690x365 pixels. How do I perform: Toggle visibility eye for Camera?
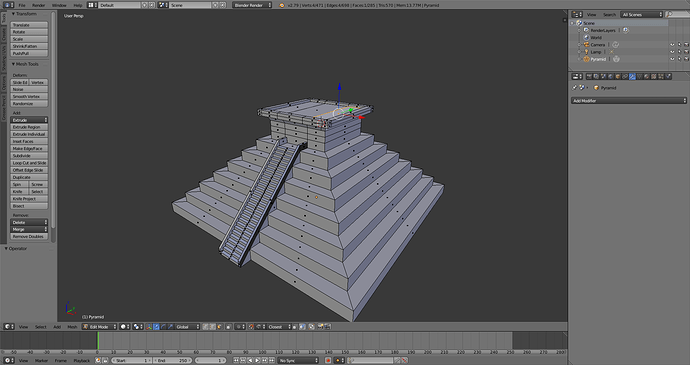coord(672,45)
